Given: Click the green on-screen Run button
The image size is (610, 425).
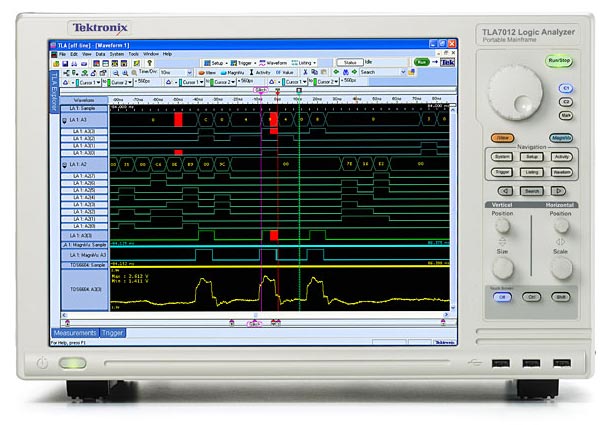Looking at the screenshot, I should [421, 62].
